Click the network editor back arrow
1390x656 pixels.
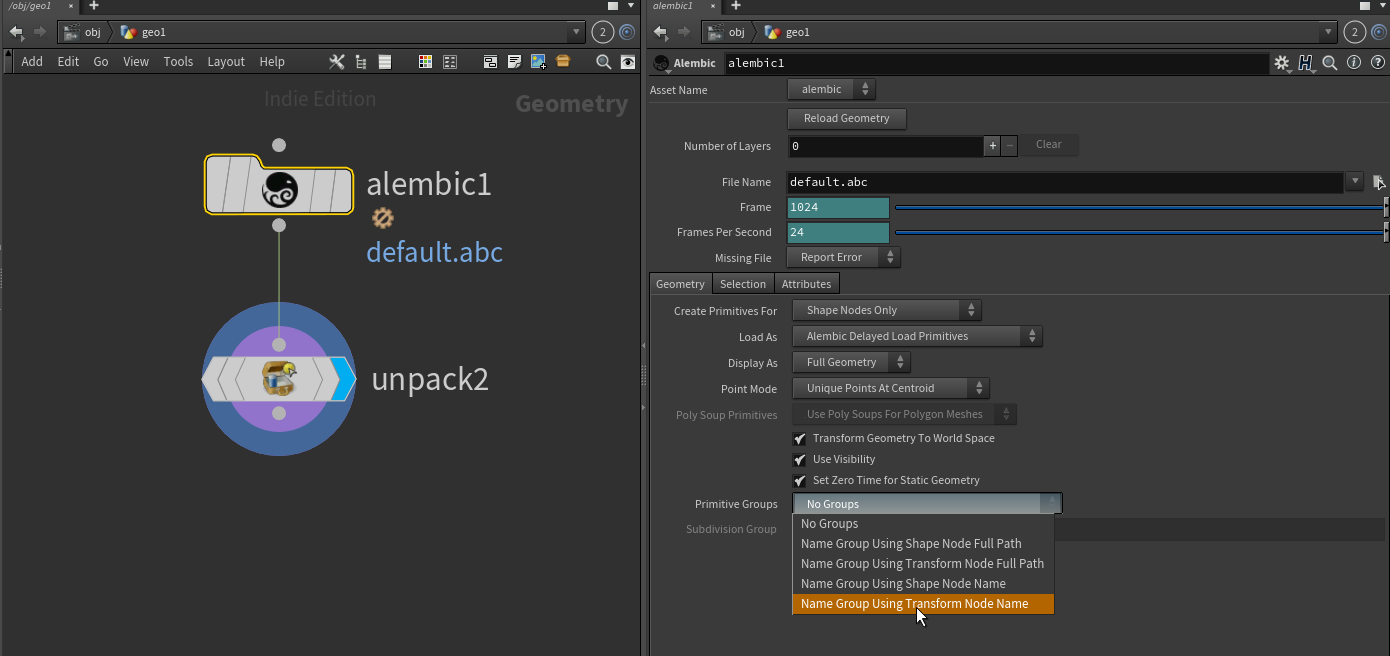[x=16, y=32]
